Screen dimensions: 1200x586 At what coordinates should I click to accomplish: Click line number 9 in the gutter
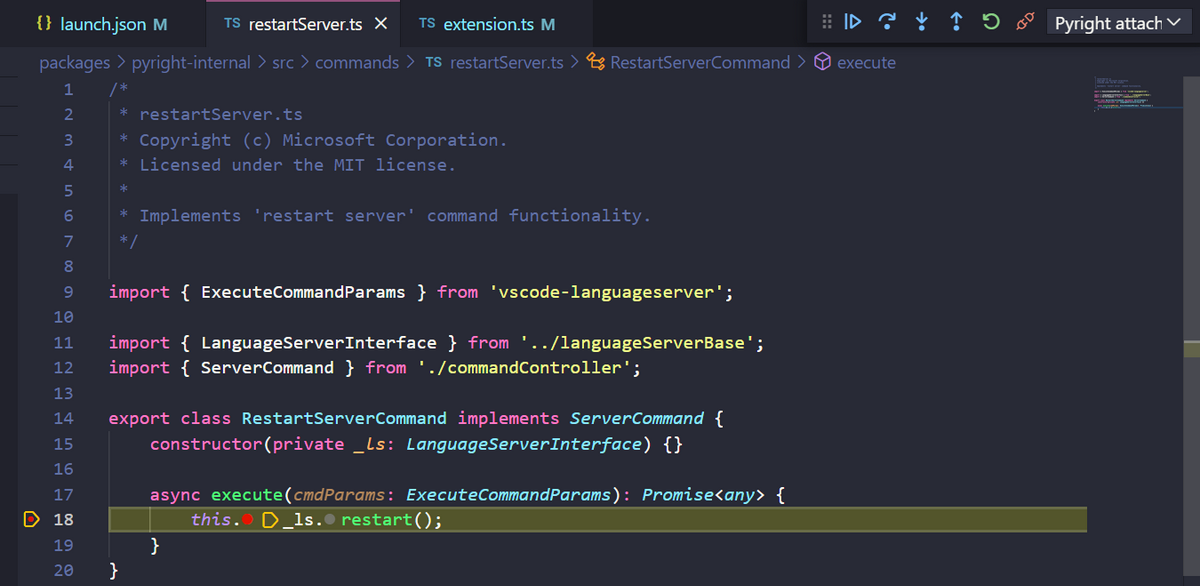point(68,292)
